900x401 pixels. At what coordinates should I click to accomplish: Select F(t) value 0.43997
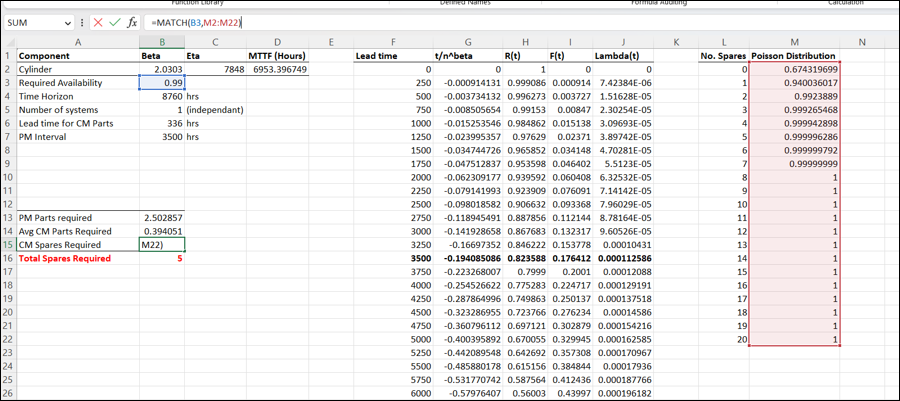pos(570,394)
